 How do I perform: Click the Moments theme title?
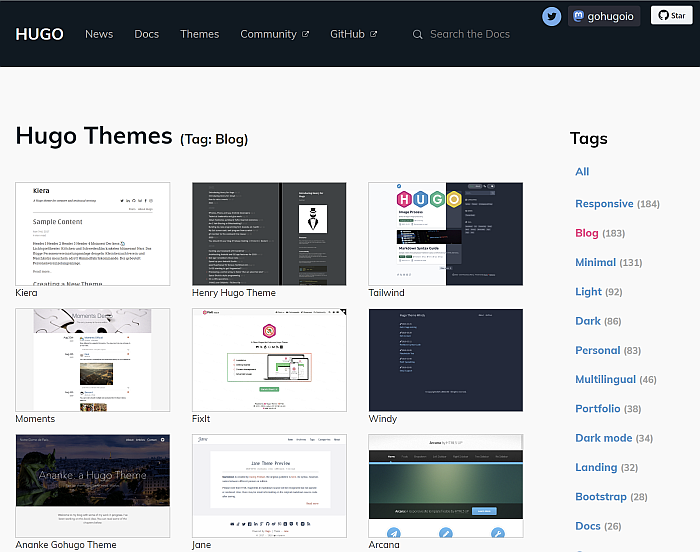pos(35,419)
